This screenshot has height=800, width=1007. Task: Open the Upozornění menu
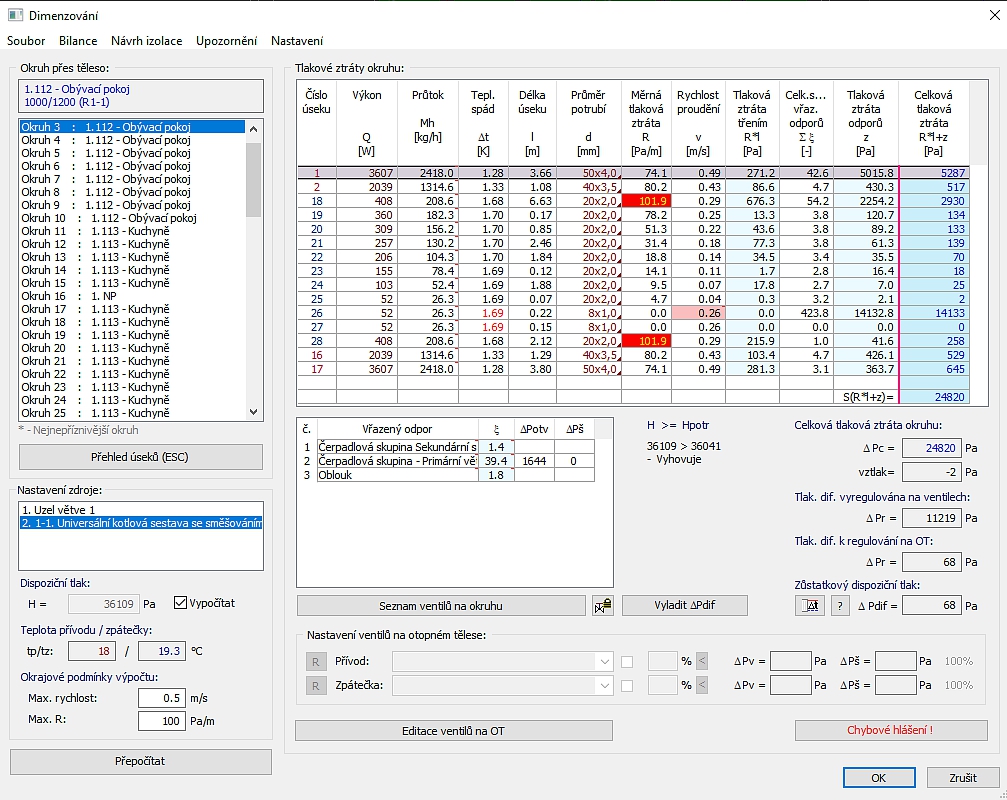[226, 40]
